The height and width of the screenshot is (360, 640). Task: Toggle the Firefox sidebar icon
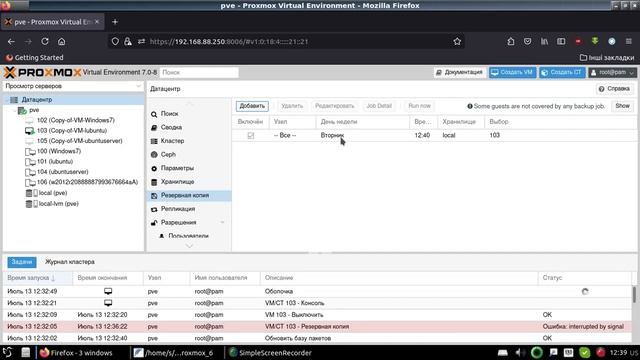tap(561, 42)
